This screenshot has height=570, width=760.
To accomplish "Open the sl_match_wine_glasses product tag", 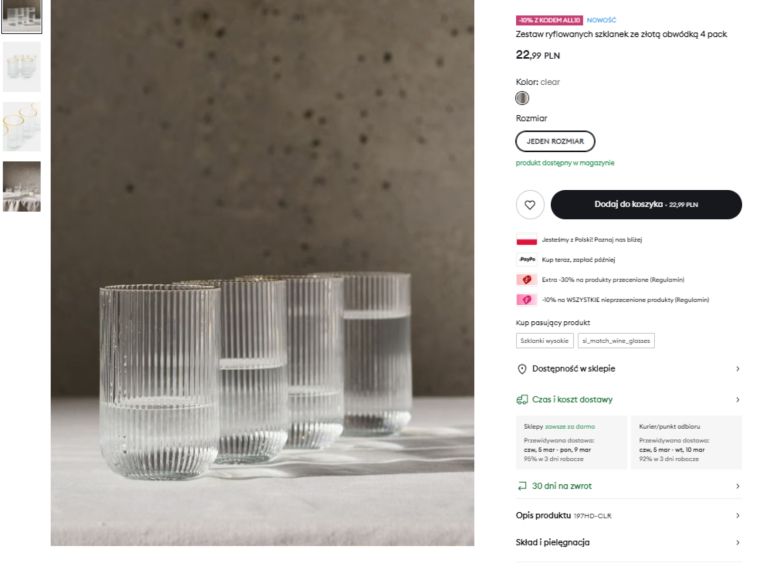I will point(616,341).
